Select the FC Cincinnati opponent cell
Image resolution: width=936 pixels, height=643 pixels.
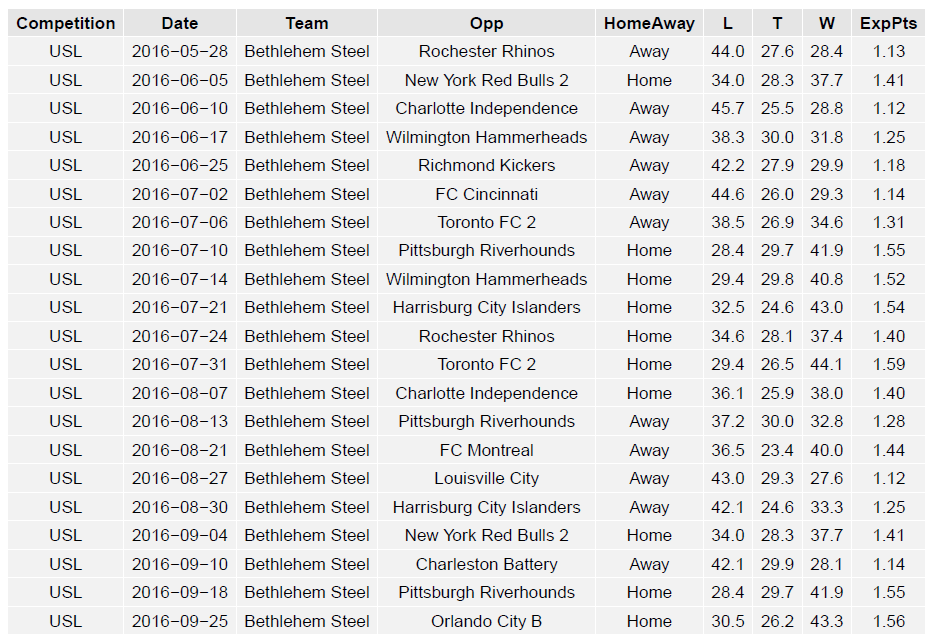pos(486,194)
